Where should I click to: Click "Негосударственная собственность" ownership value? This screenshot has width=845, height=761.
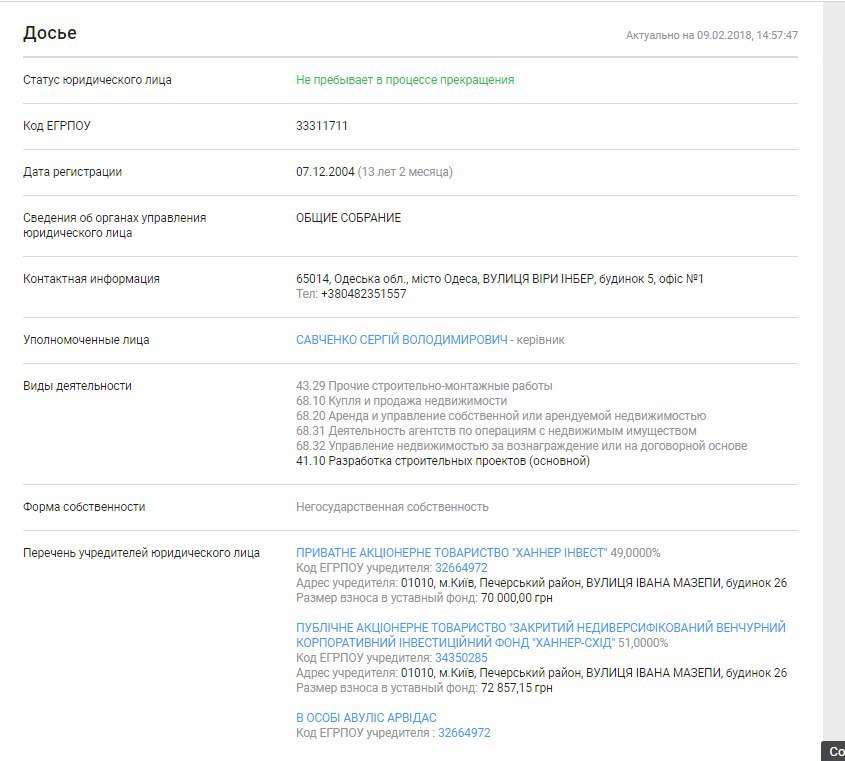click(392, 507)
